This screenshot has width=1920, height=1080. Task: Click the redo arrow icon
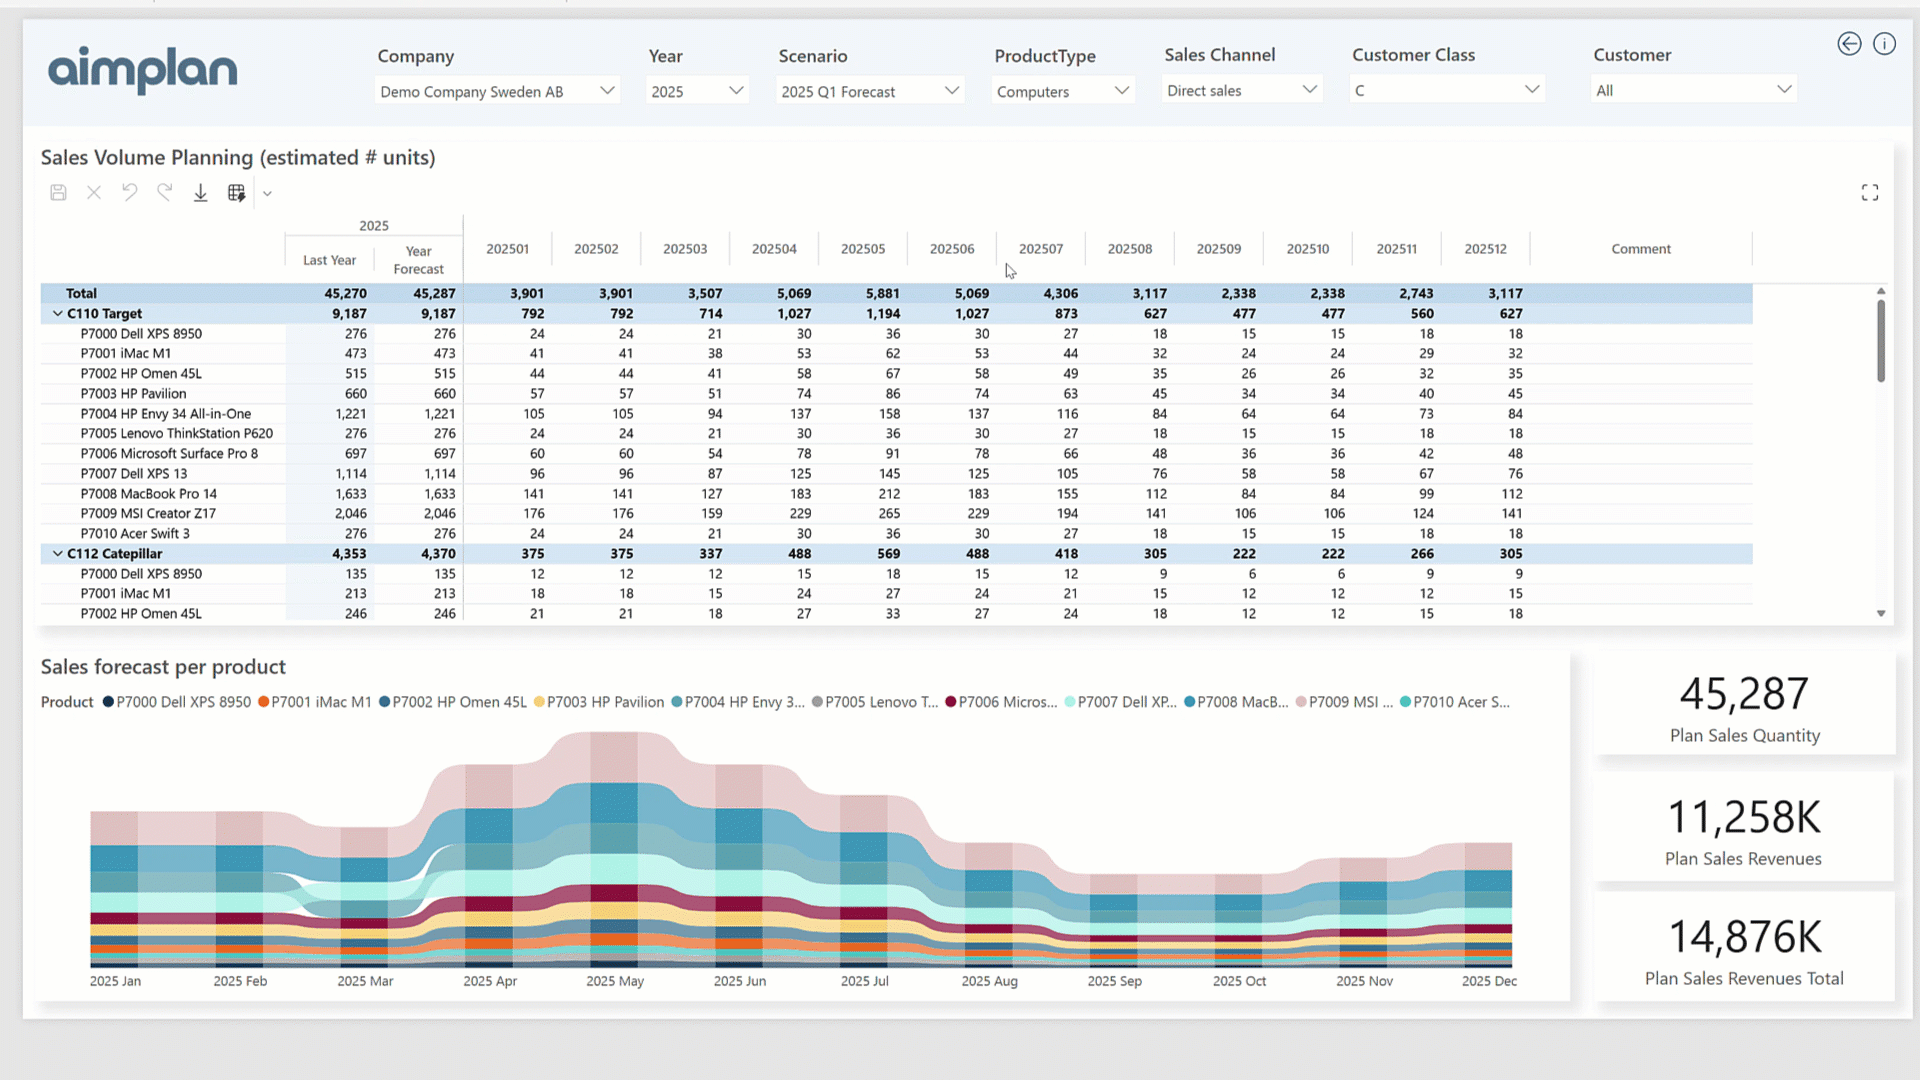click(165, 192)
